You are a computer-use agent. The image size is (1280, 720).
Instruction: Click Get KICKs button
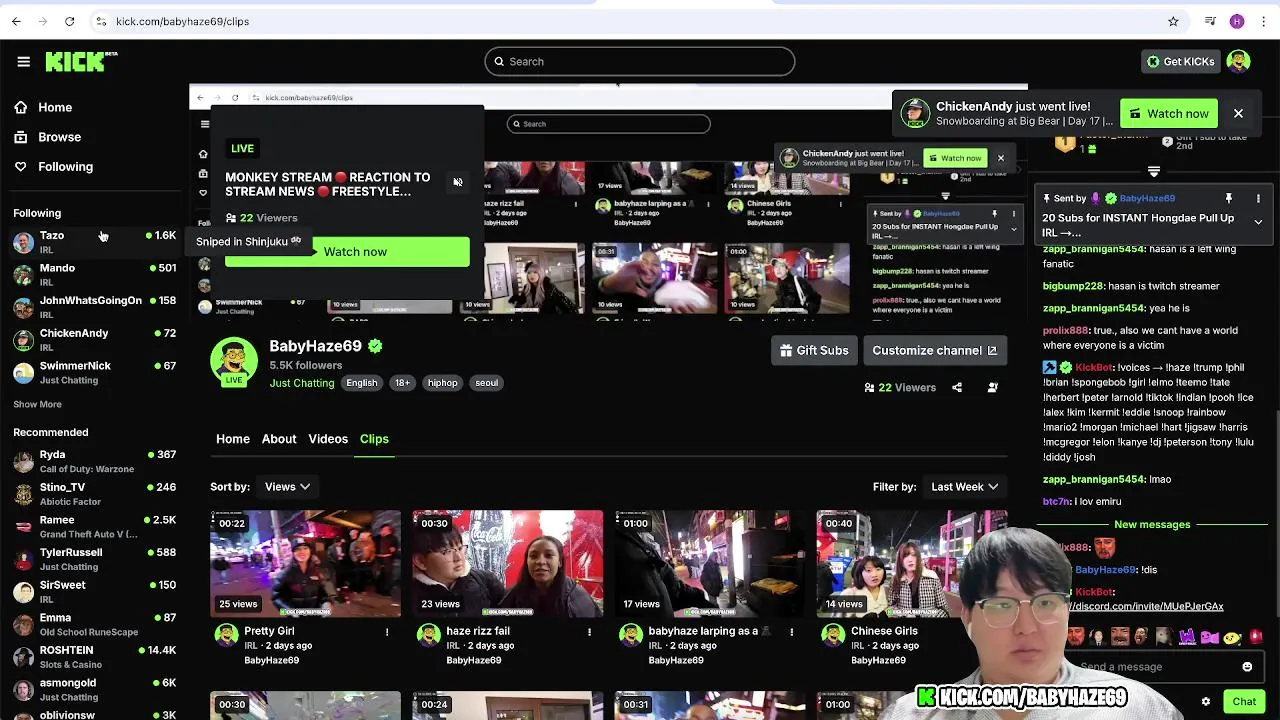pos(1180,61)
